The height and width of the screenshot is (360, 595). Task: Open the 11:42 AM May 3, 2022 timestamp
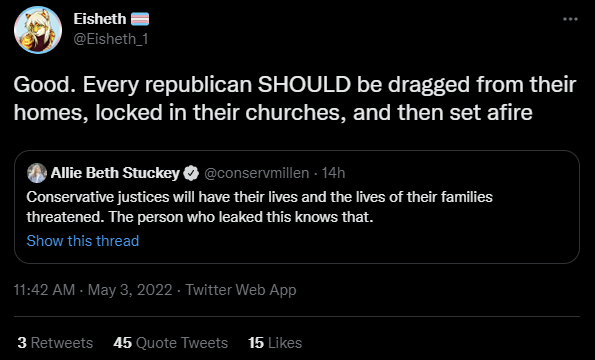coord(93,290)
